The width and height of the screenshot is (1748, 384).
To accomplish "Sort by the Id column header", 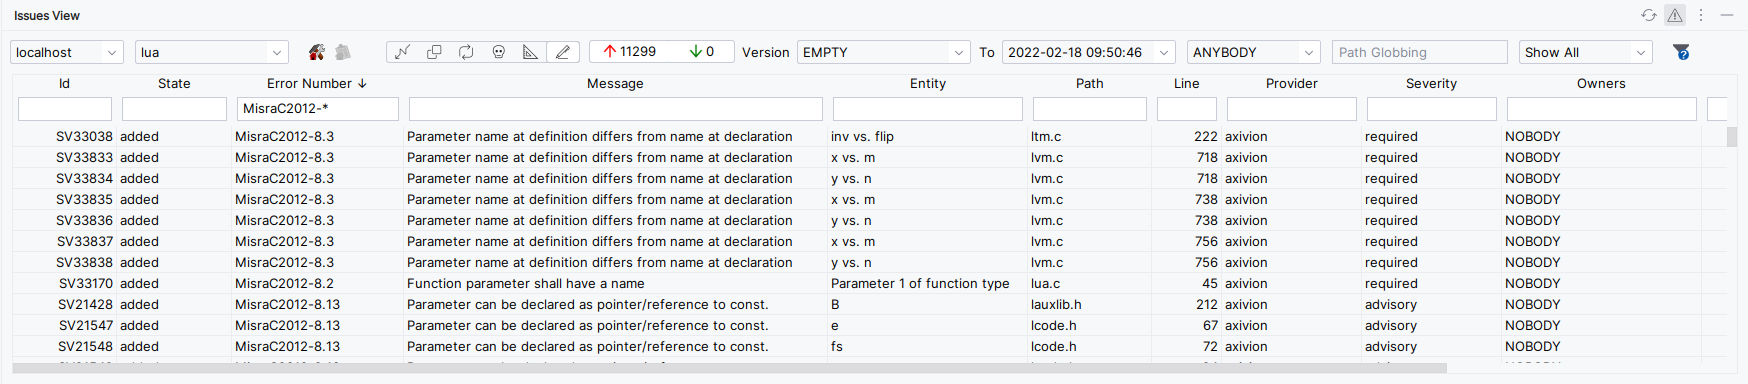I will 64,83.
